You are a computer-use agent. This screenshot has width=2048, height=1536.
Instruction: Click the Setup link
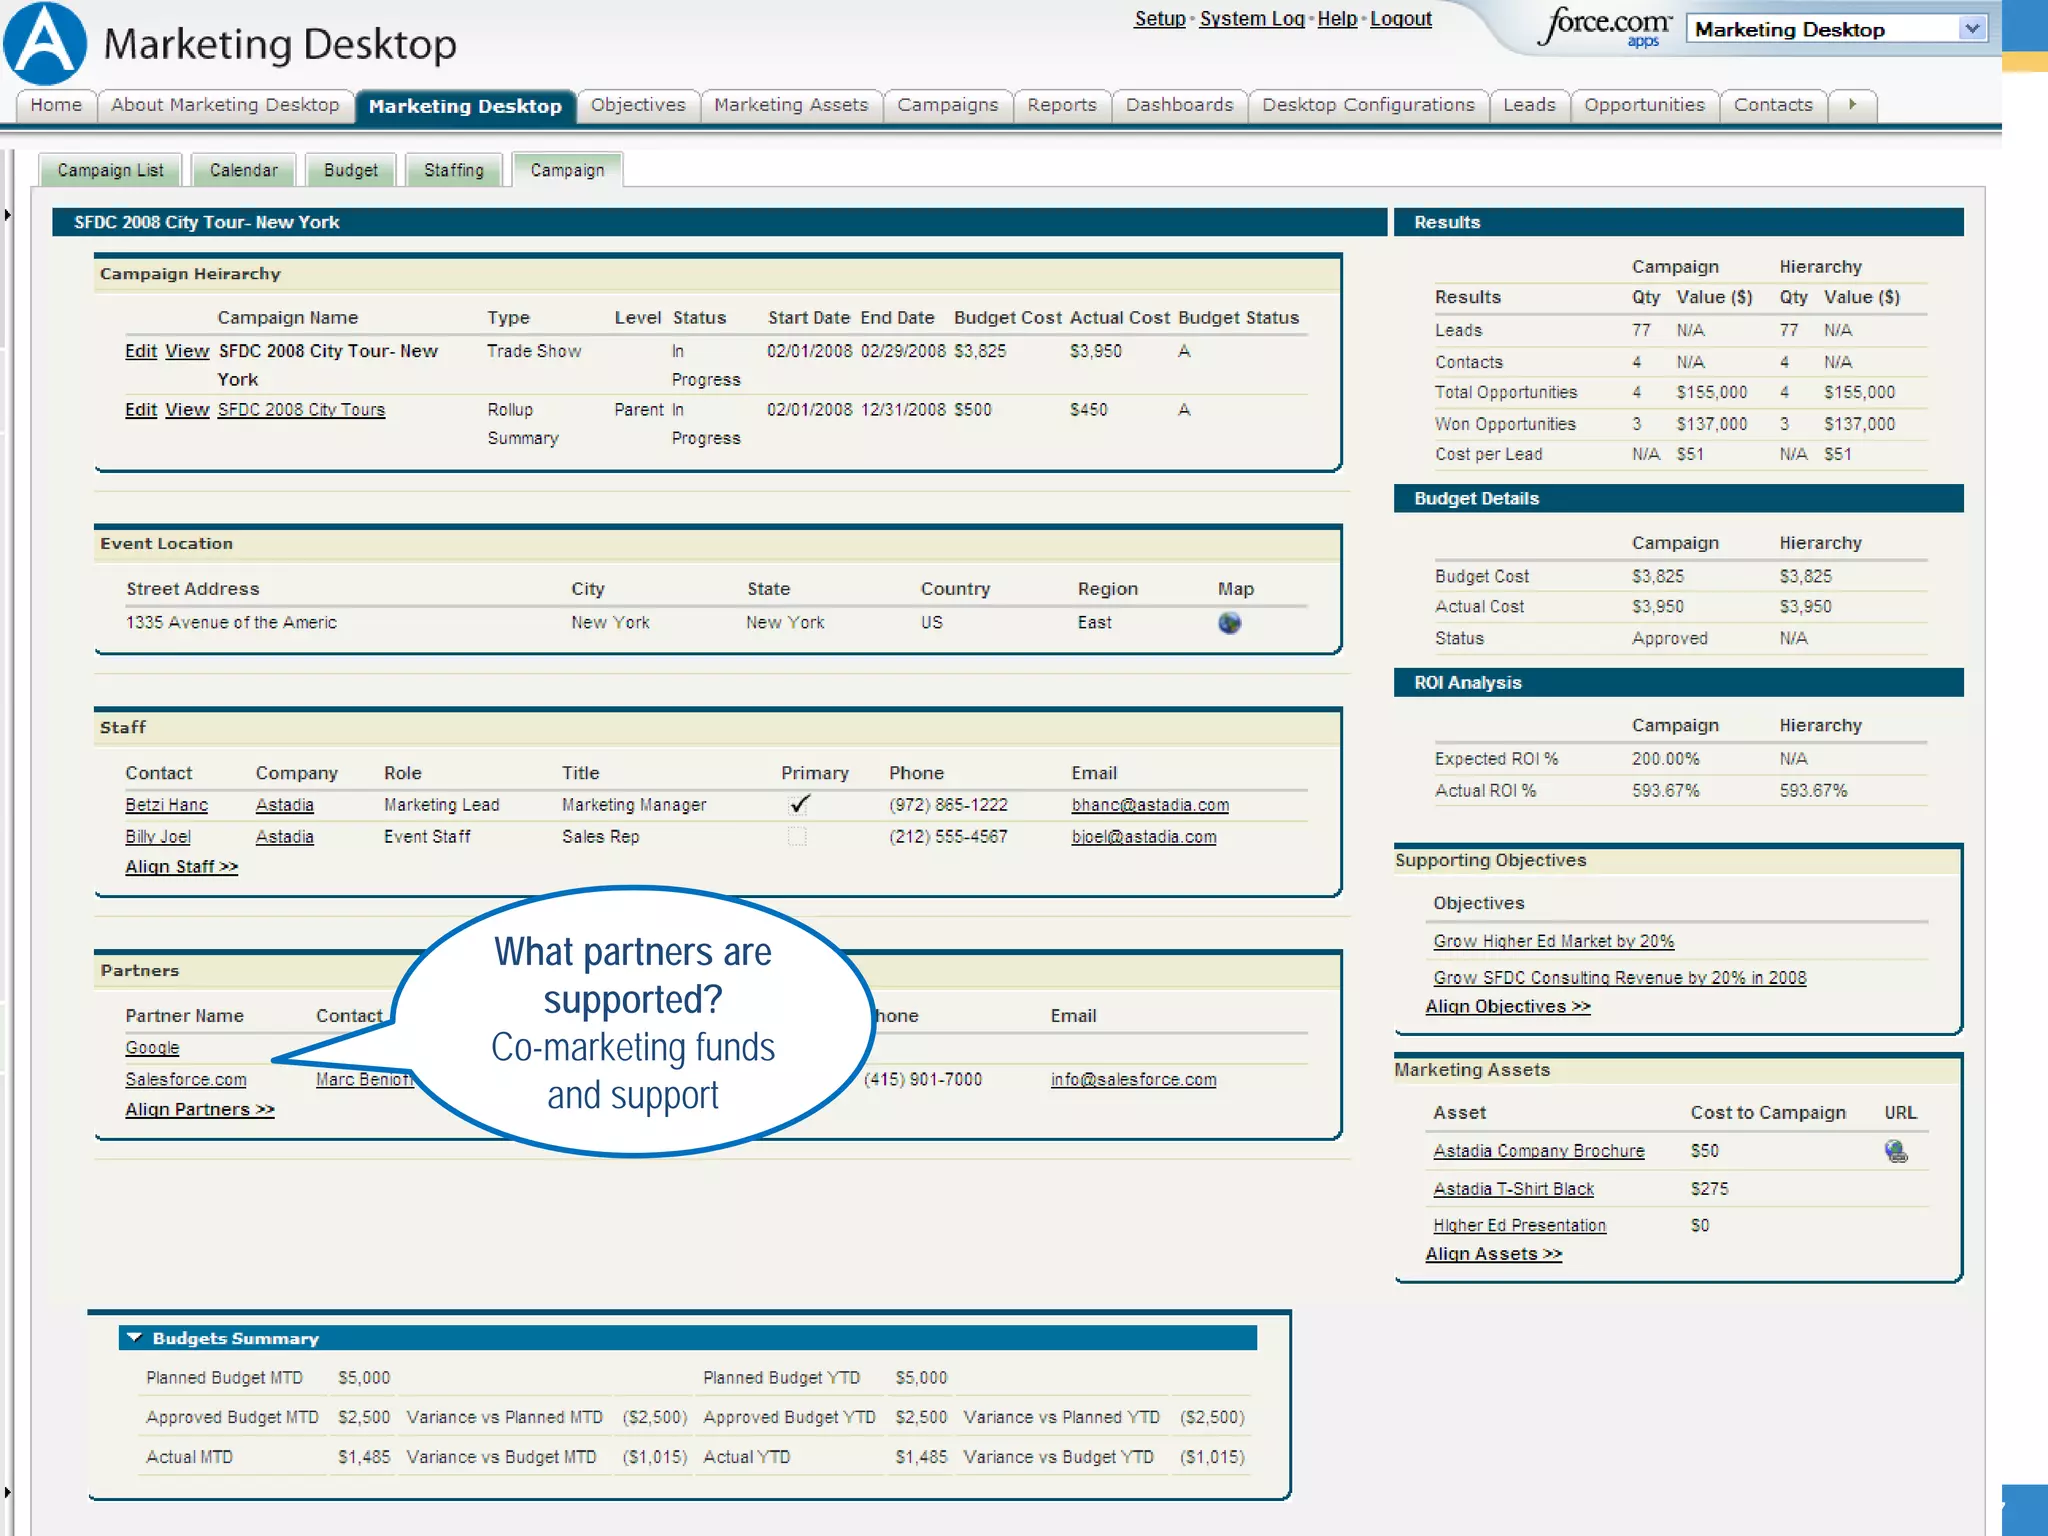[1159, 19]
